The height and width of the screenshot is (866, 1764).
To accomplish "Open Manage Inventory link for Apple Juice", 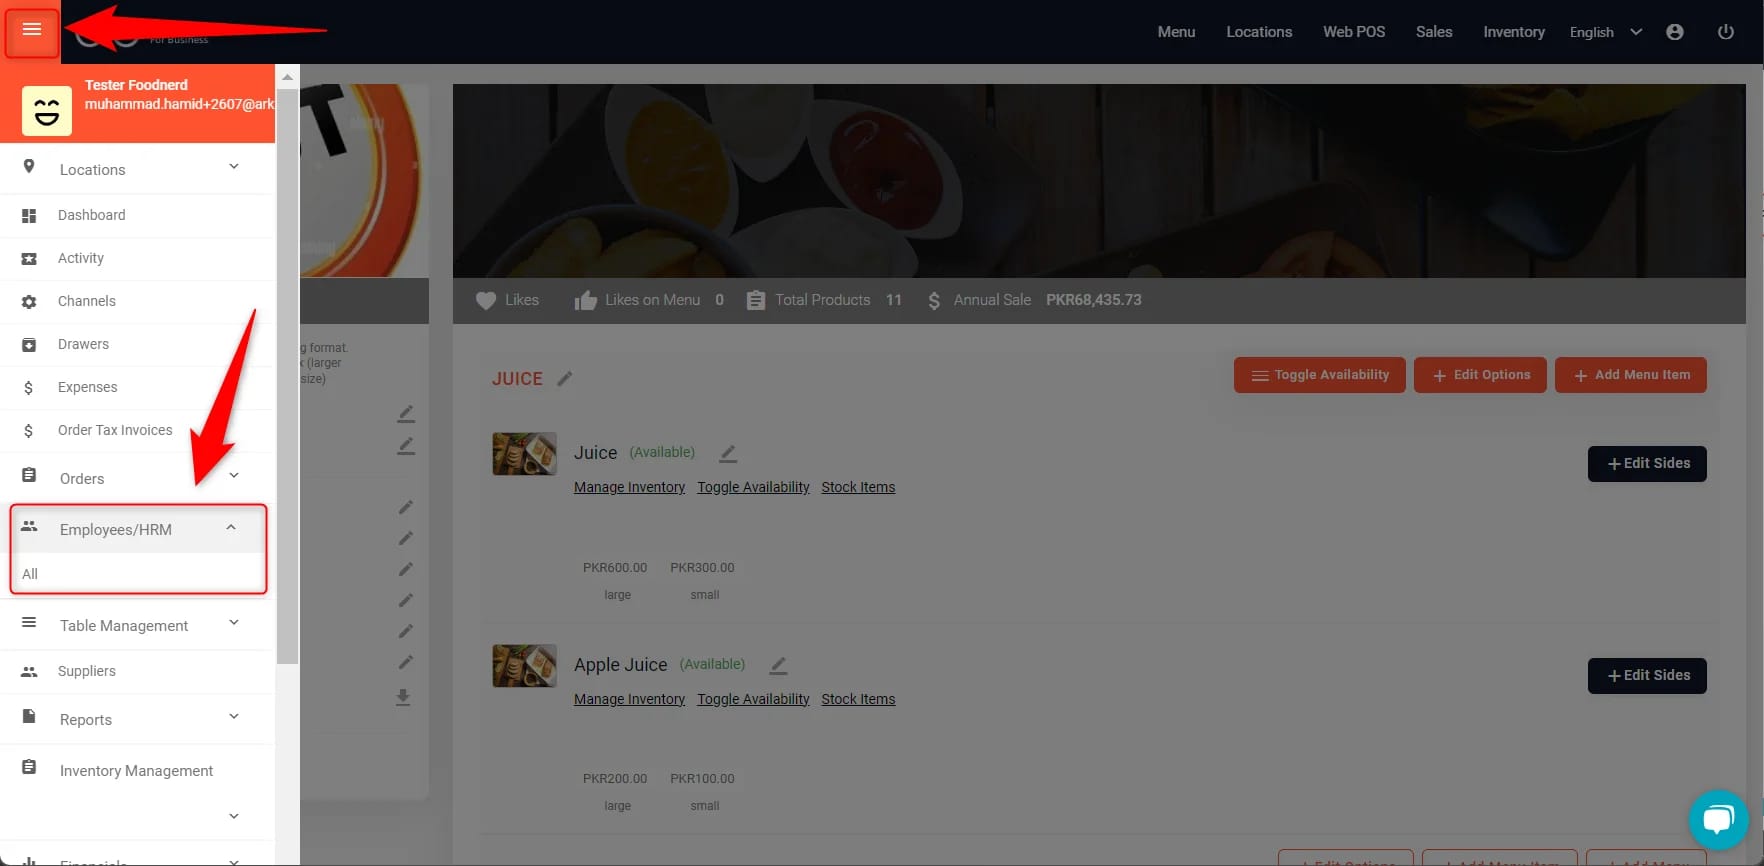I will pos(629,699).
